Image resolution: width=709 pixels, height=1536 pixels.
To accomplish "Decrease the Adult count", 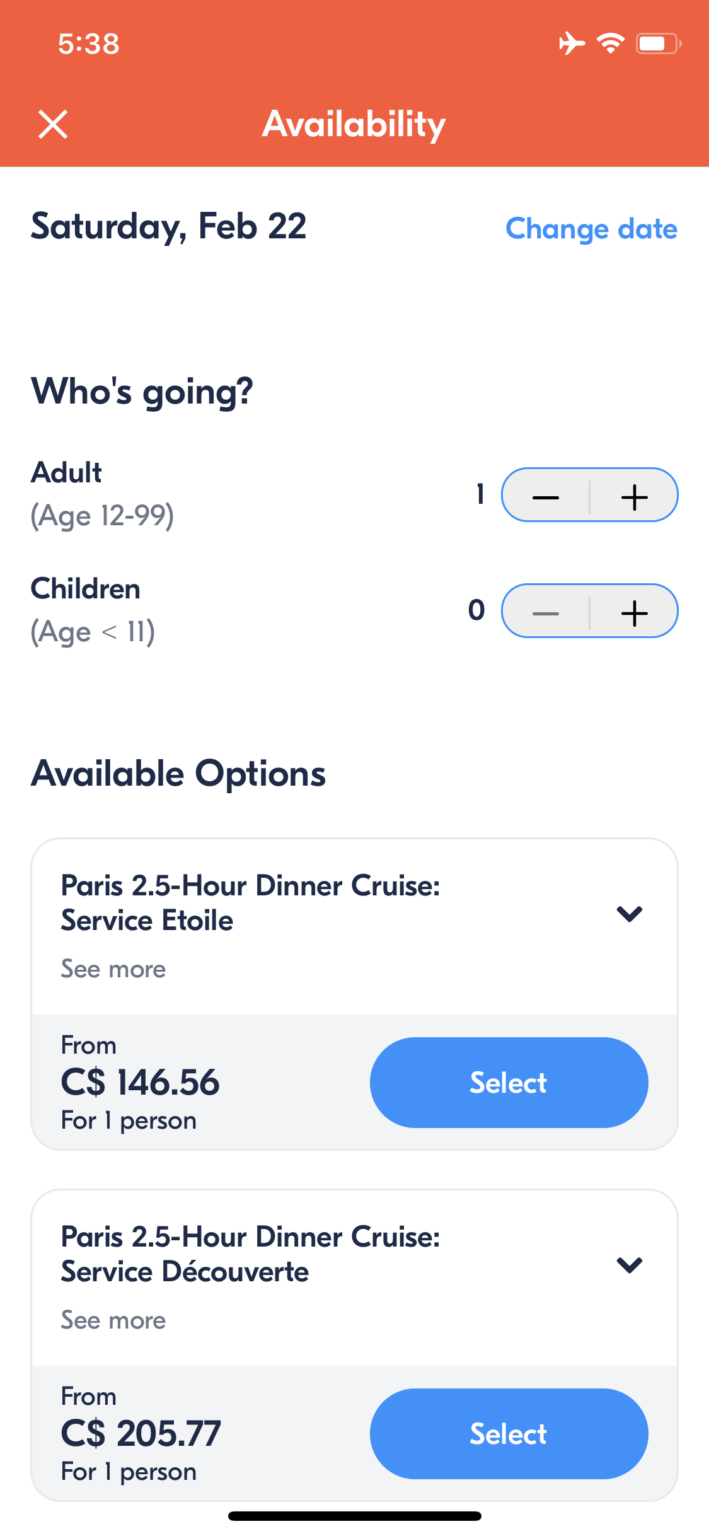I will (x=545, y=494).
